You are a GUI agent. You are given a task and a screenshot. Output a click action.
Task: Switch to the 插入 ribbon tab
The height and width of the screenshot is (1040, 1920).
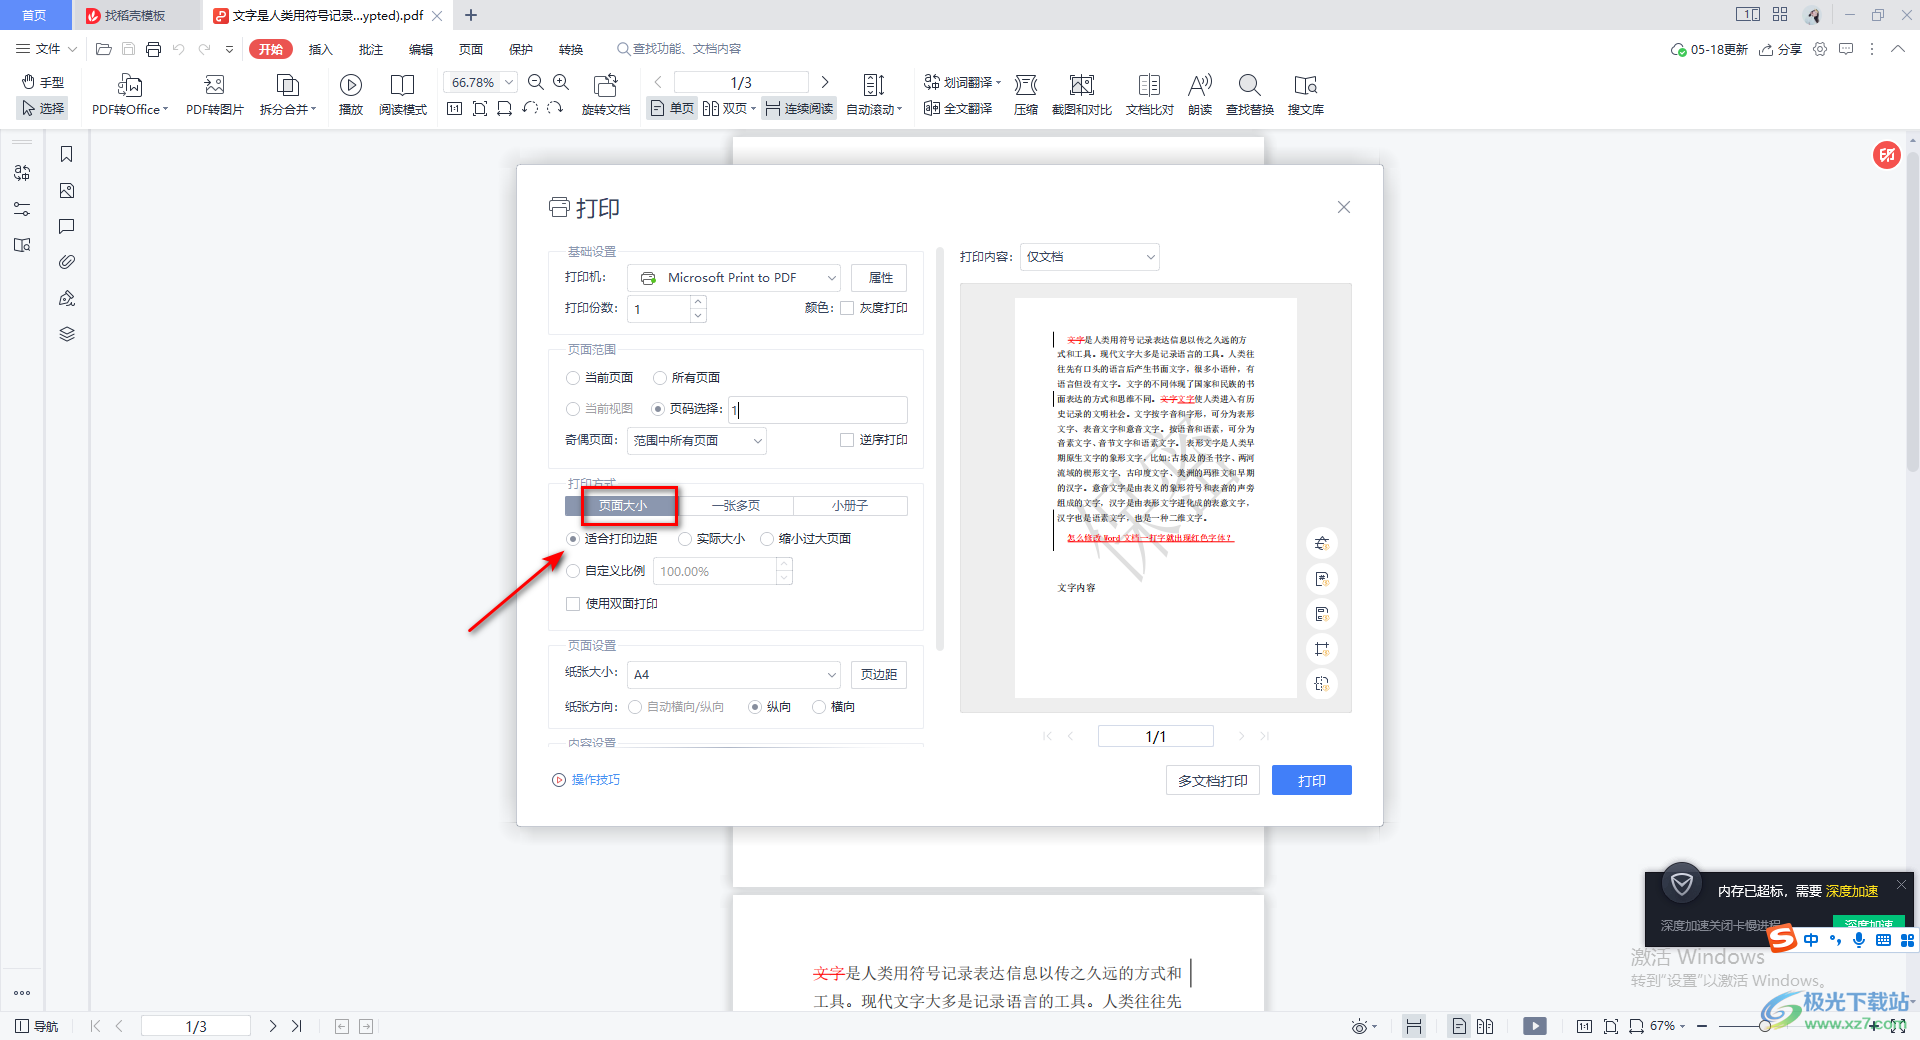pos(320,49)
